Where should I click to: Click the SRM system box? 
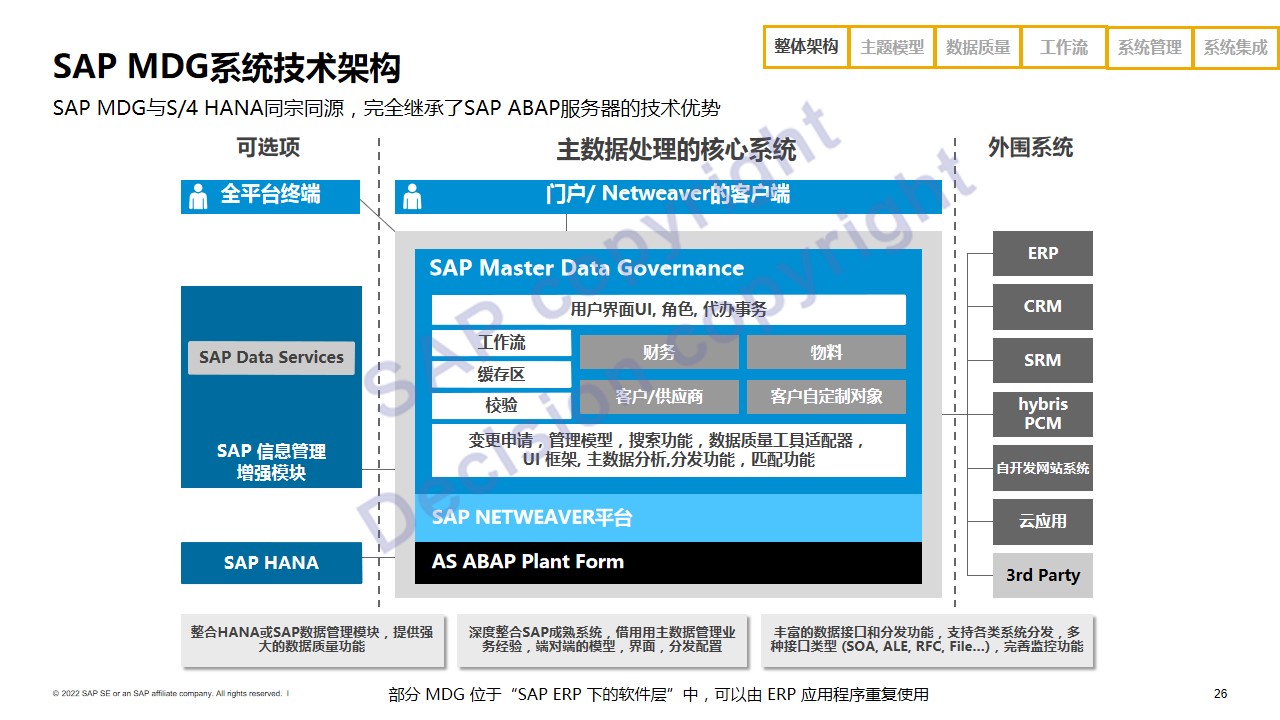point(1042,361)
